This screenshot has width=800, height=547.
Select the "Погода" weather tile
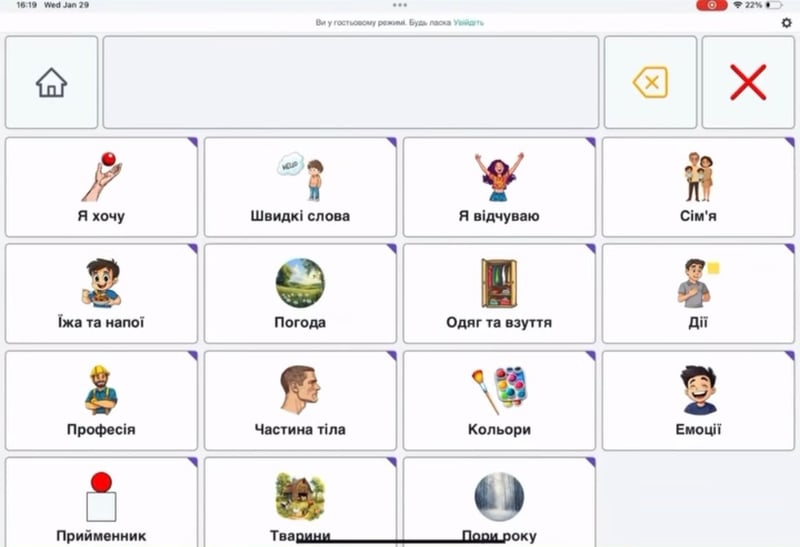(x=300, y=293)
